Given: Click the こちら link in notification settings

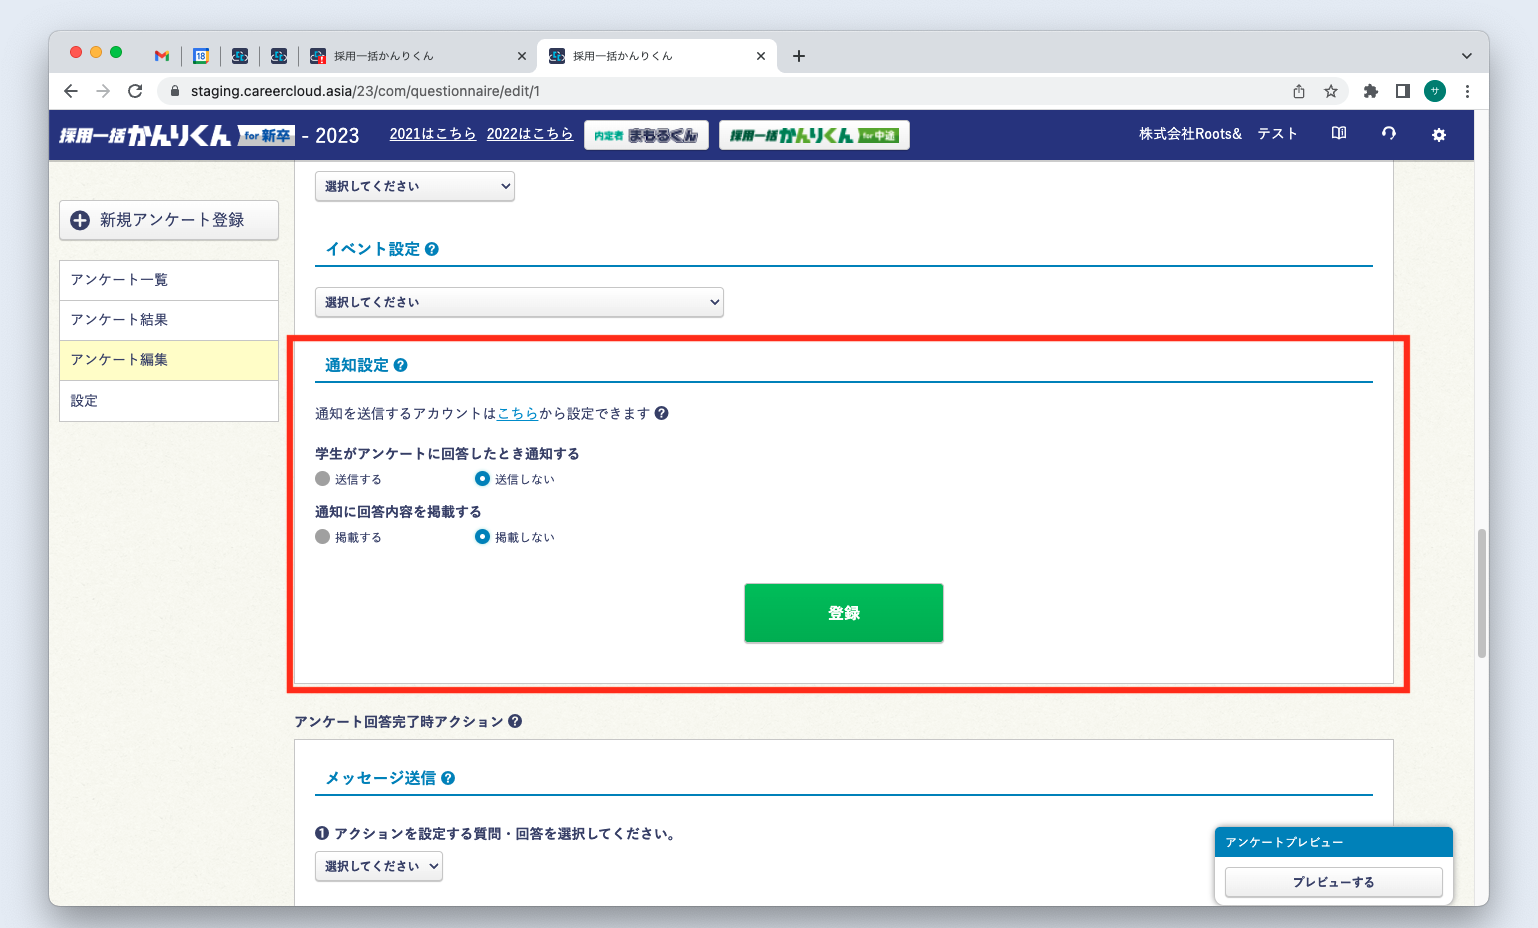Looking at the screenshot, I should (517, 413).
